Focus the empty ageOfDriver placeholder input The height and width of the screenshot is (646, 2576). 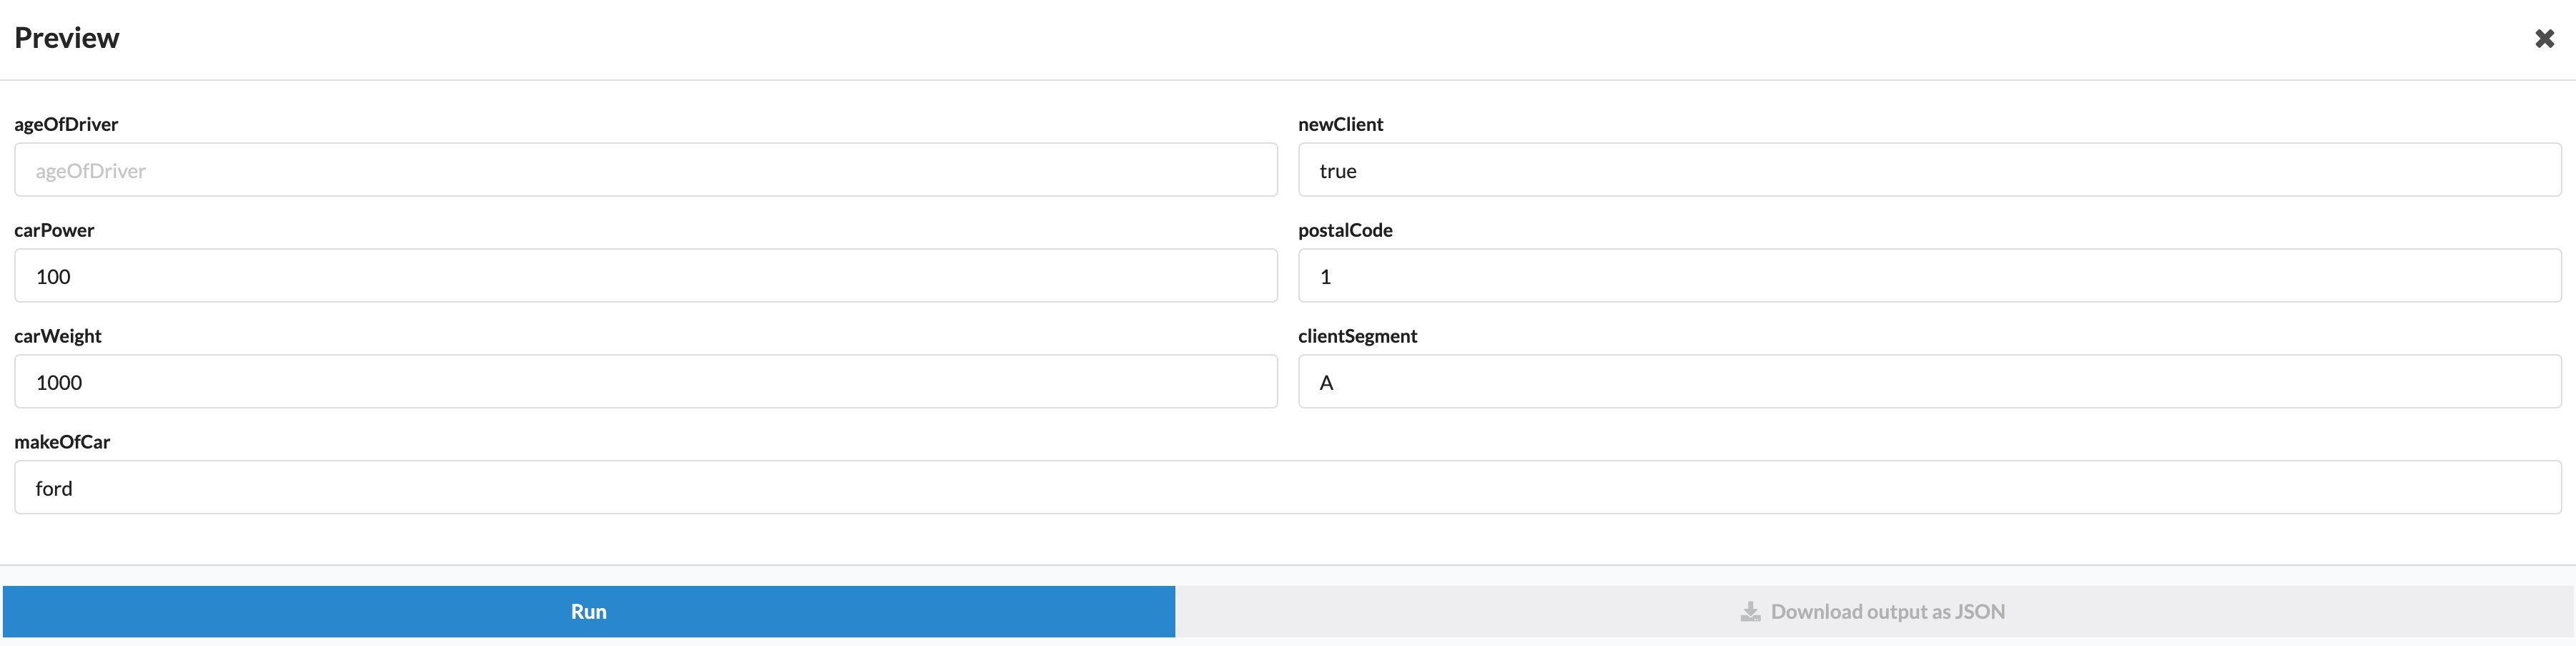click(645, 170)
